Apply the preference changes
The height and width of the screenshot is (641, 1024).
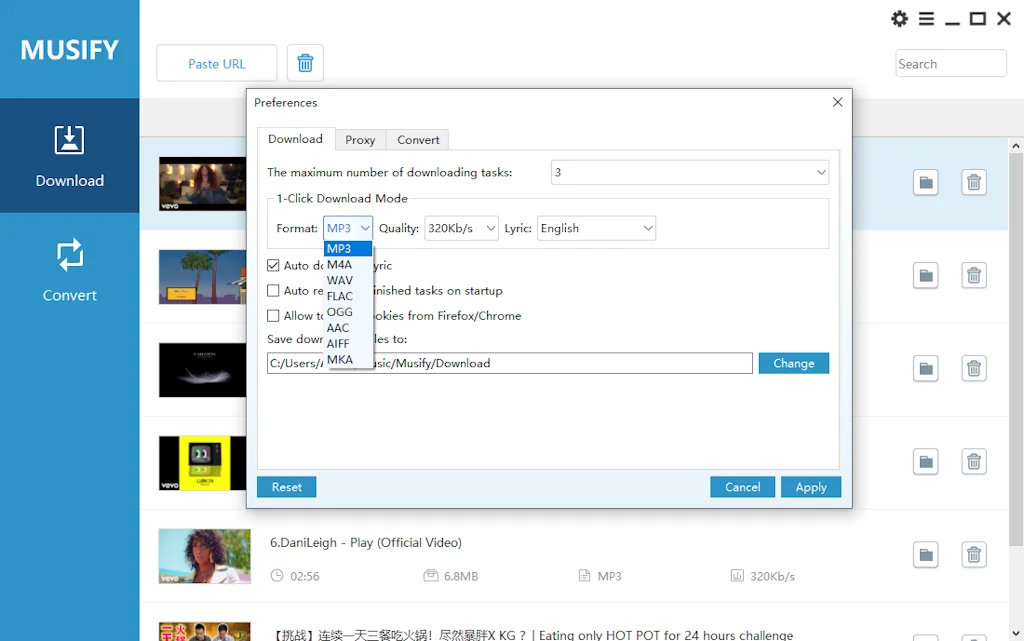click(x=811, y=487)
